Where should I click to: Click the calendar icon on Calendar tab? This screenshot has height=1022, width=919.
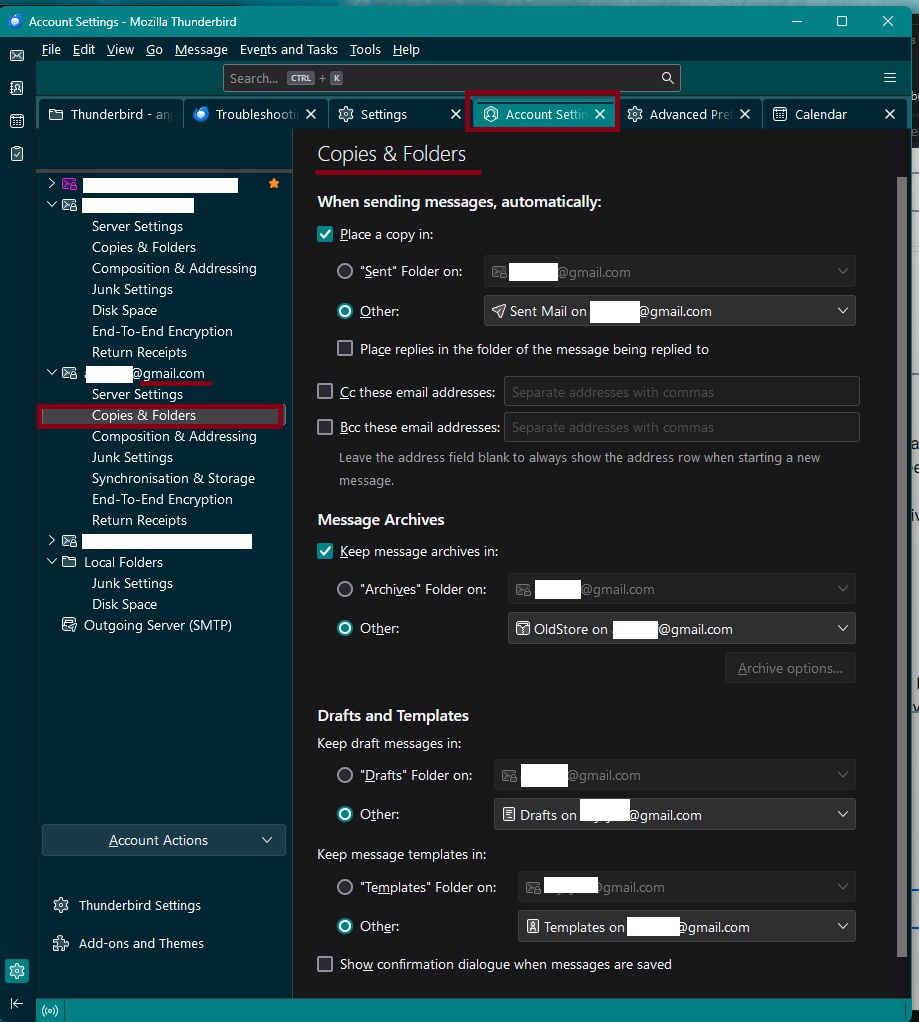[x=780, y=114]
